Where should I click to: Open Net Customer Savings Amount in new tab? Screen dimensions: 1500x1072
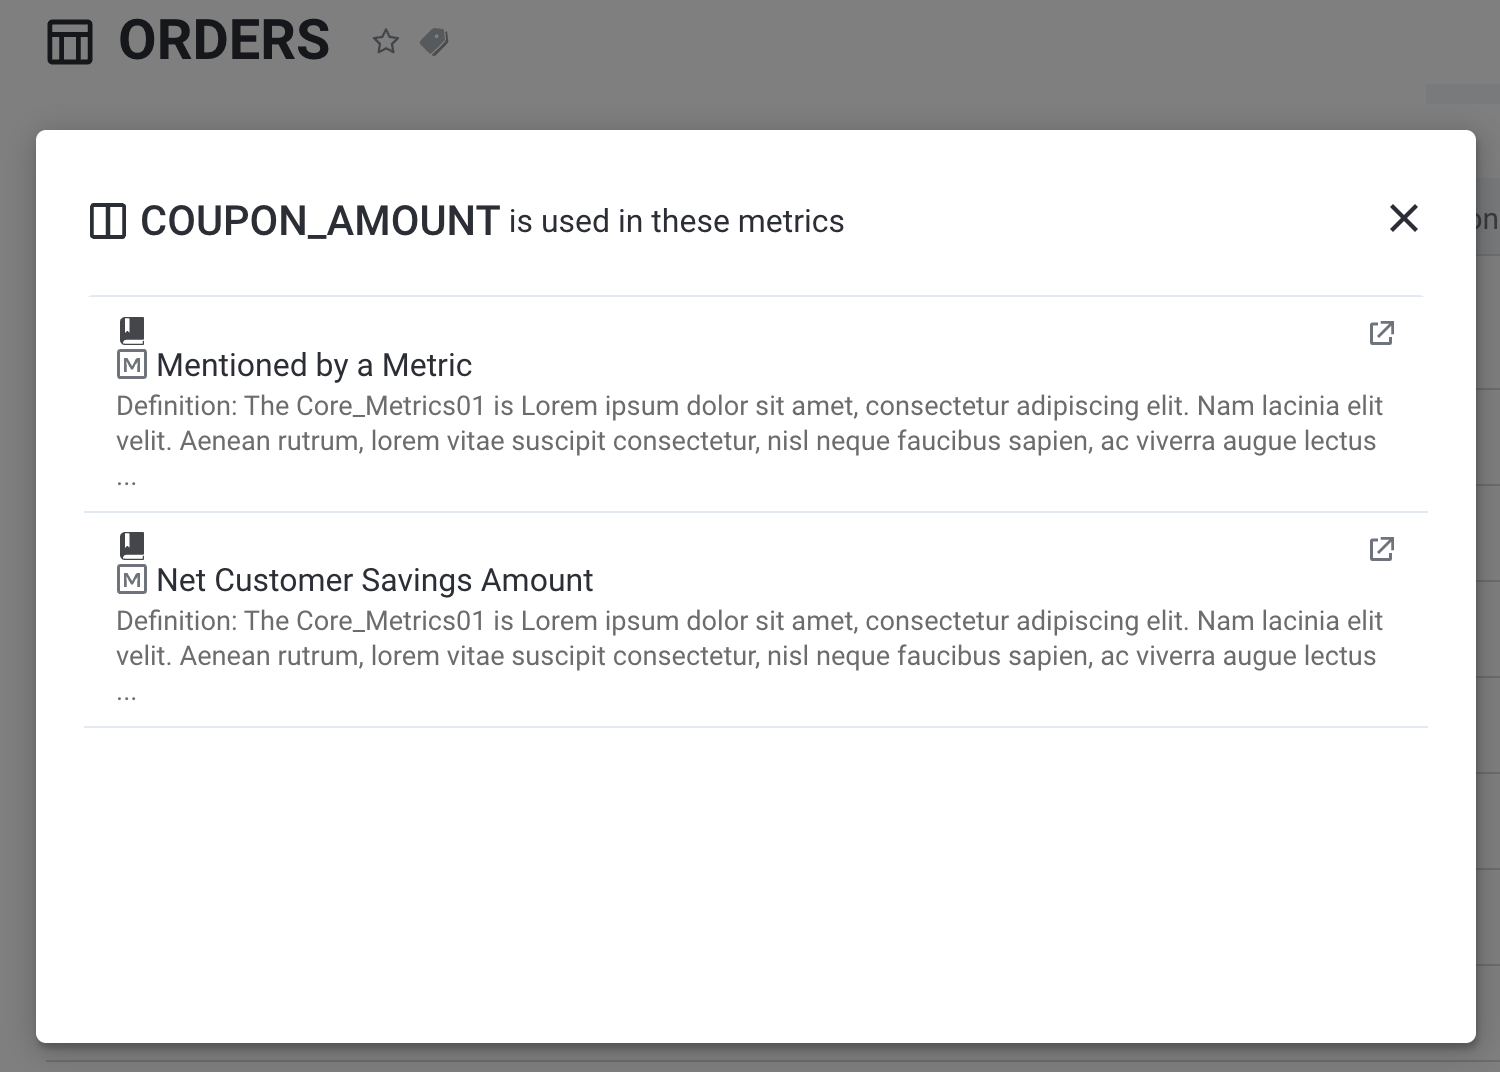click(1381, 549)
